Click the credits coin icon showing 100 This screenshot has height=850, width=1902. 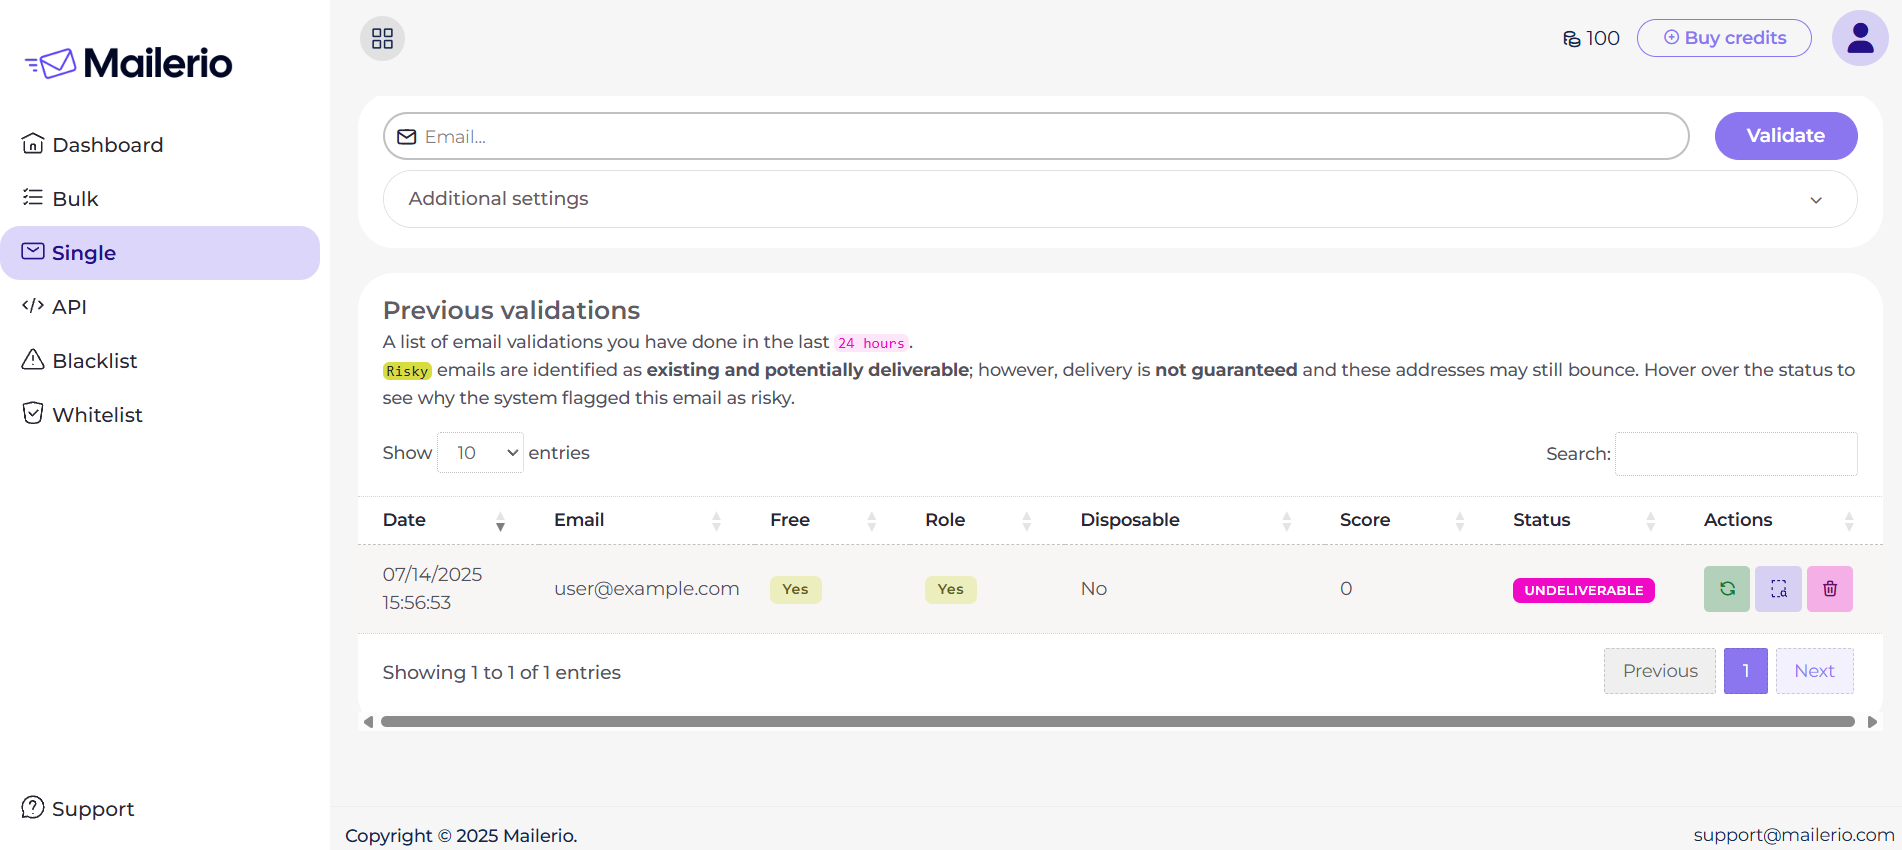(1571, 39)
